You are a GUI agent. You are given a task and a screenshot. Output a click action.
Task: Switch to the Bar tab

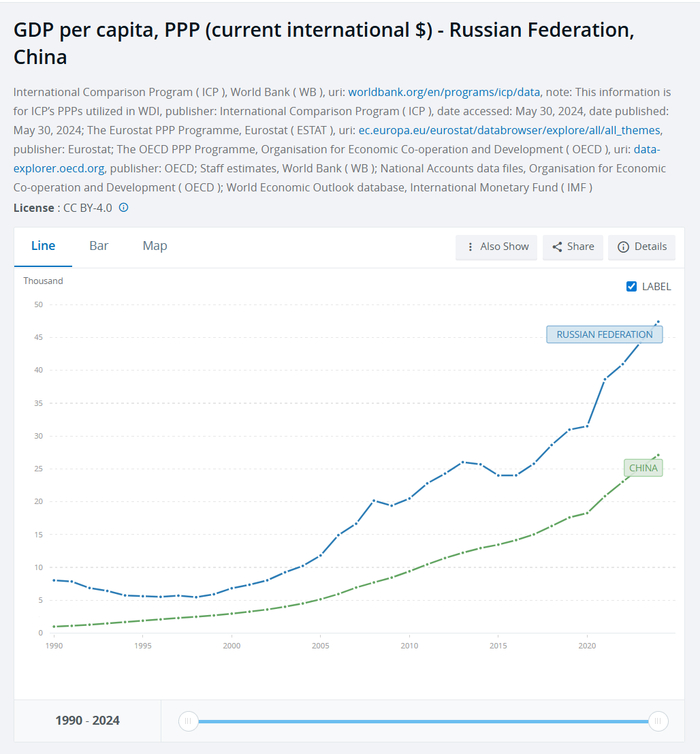point(99,246)
